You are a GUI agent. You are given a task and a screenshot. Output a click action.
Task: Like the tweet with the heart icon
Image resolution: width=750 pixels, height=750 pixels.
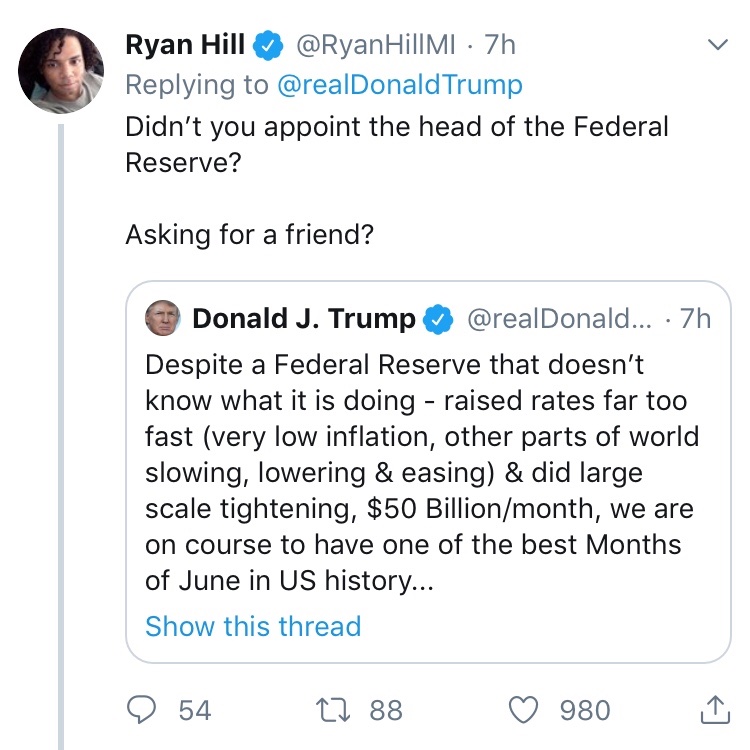pyautogui.click(x=525, y=710)
